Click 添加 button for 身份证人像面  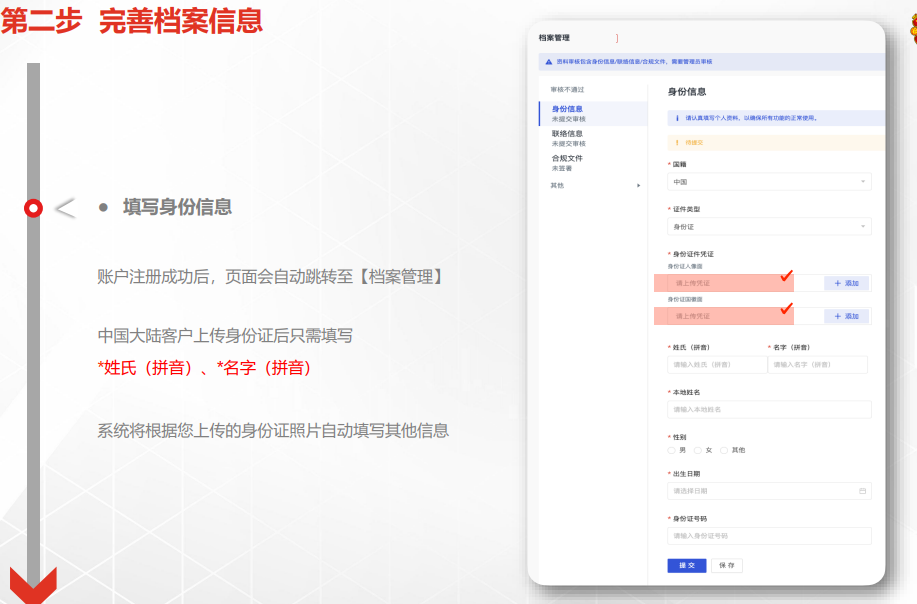coord(847,283)
